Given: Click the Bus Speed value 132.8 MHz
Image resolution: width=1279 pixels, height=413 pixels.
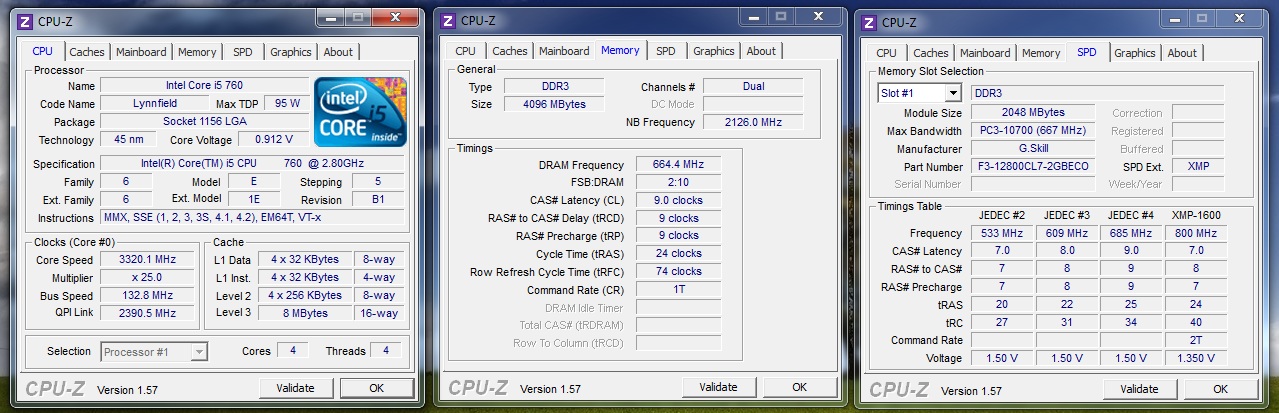Looking at the screenshot, I should [x=147, y=295].
